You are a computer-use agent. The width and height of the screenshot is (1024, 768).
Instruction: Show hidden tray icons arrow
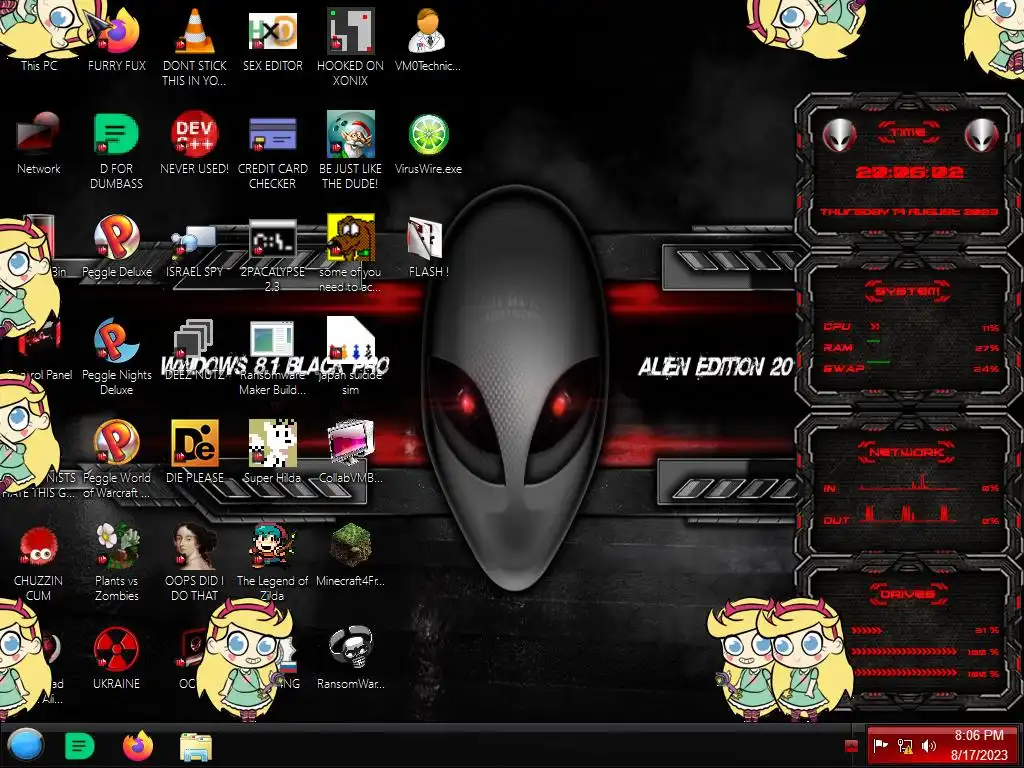tap(851, 746)
